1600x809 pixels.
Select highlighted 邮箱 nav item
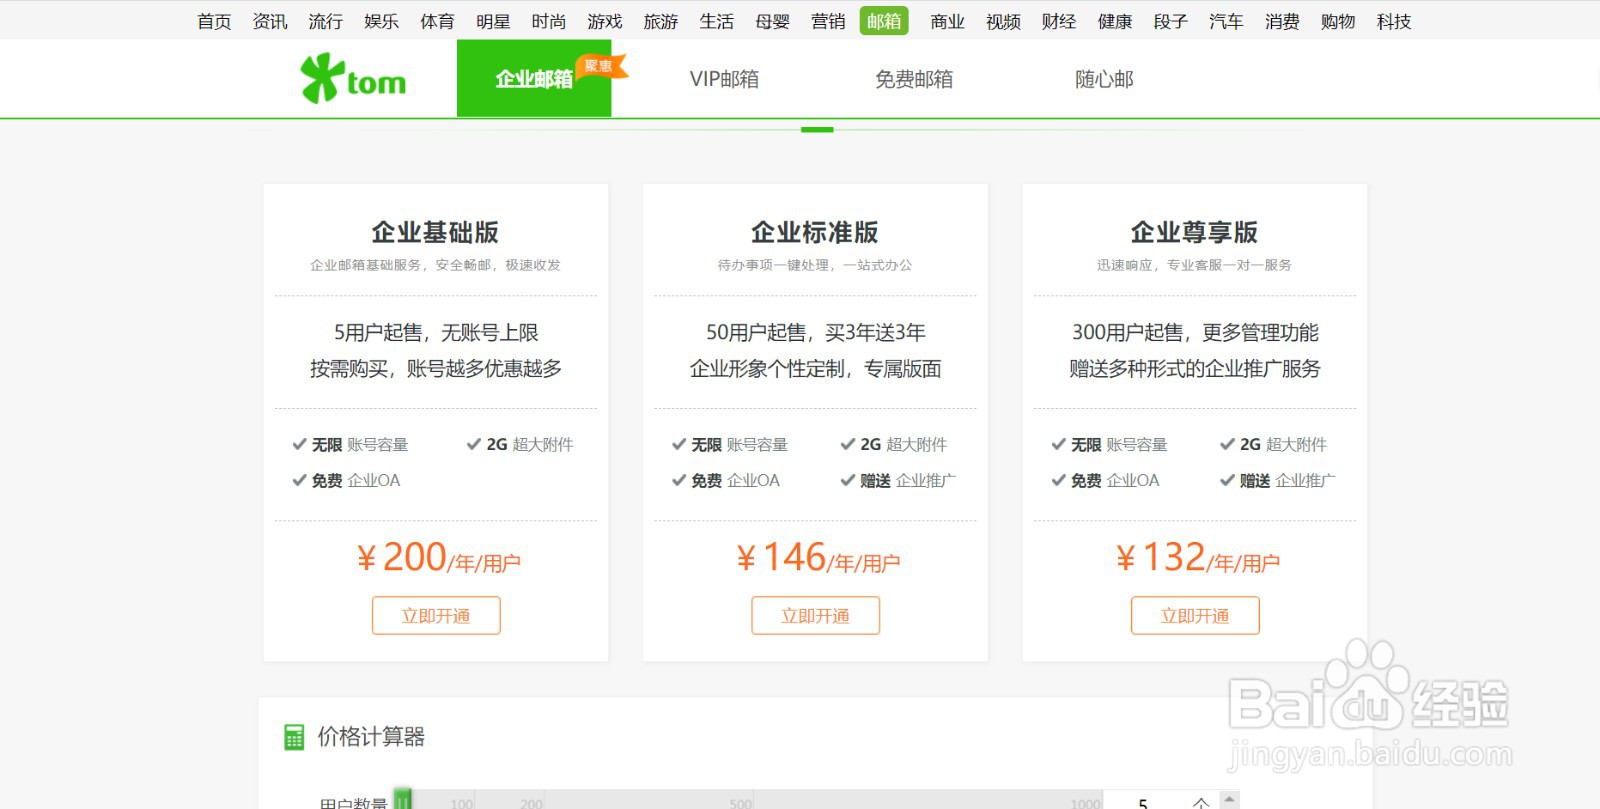pyautogui.click(x=884, y=21)
